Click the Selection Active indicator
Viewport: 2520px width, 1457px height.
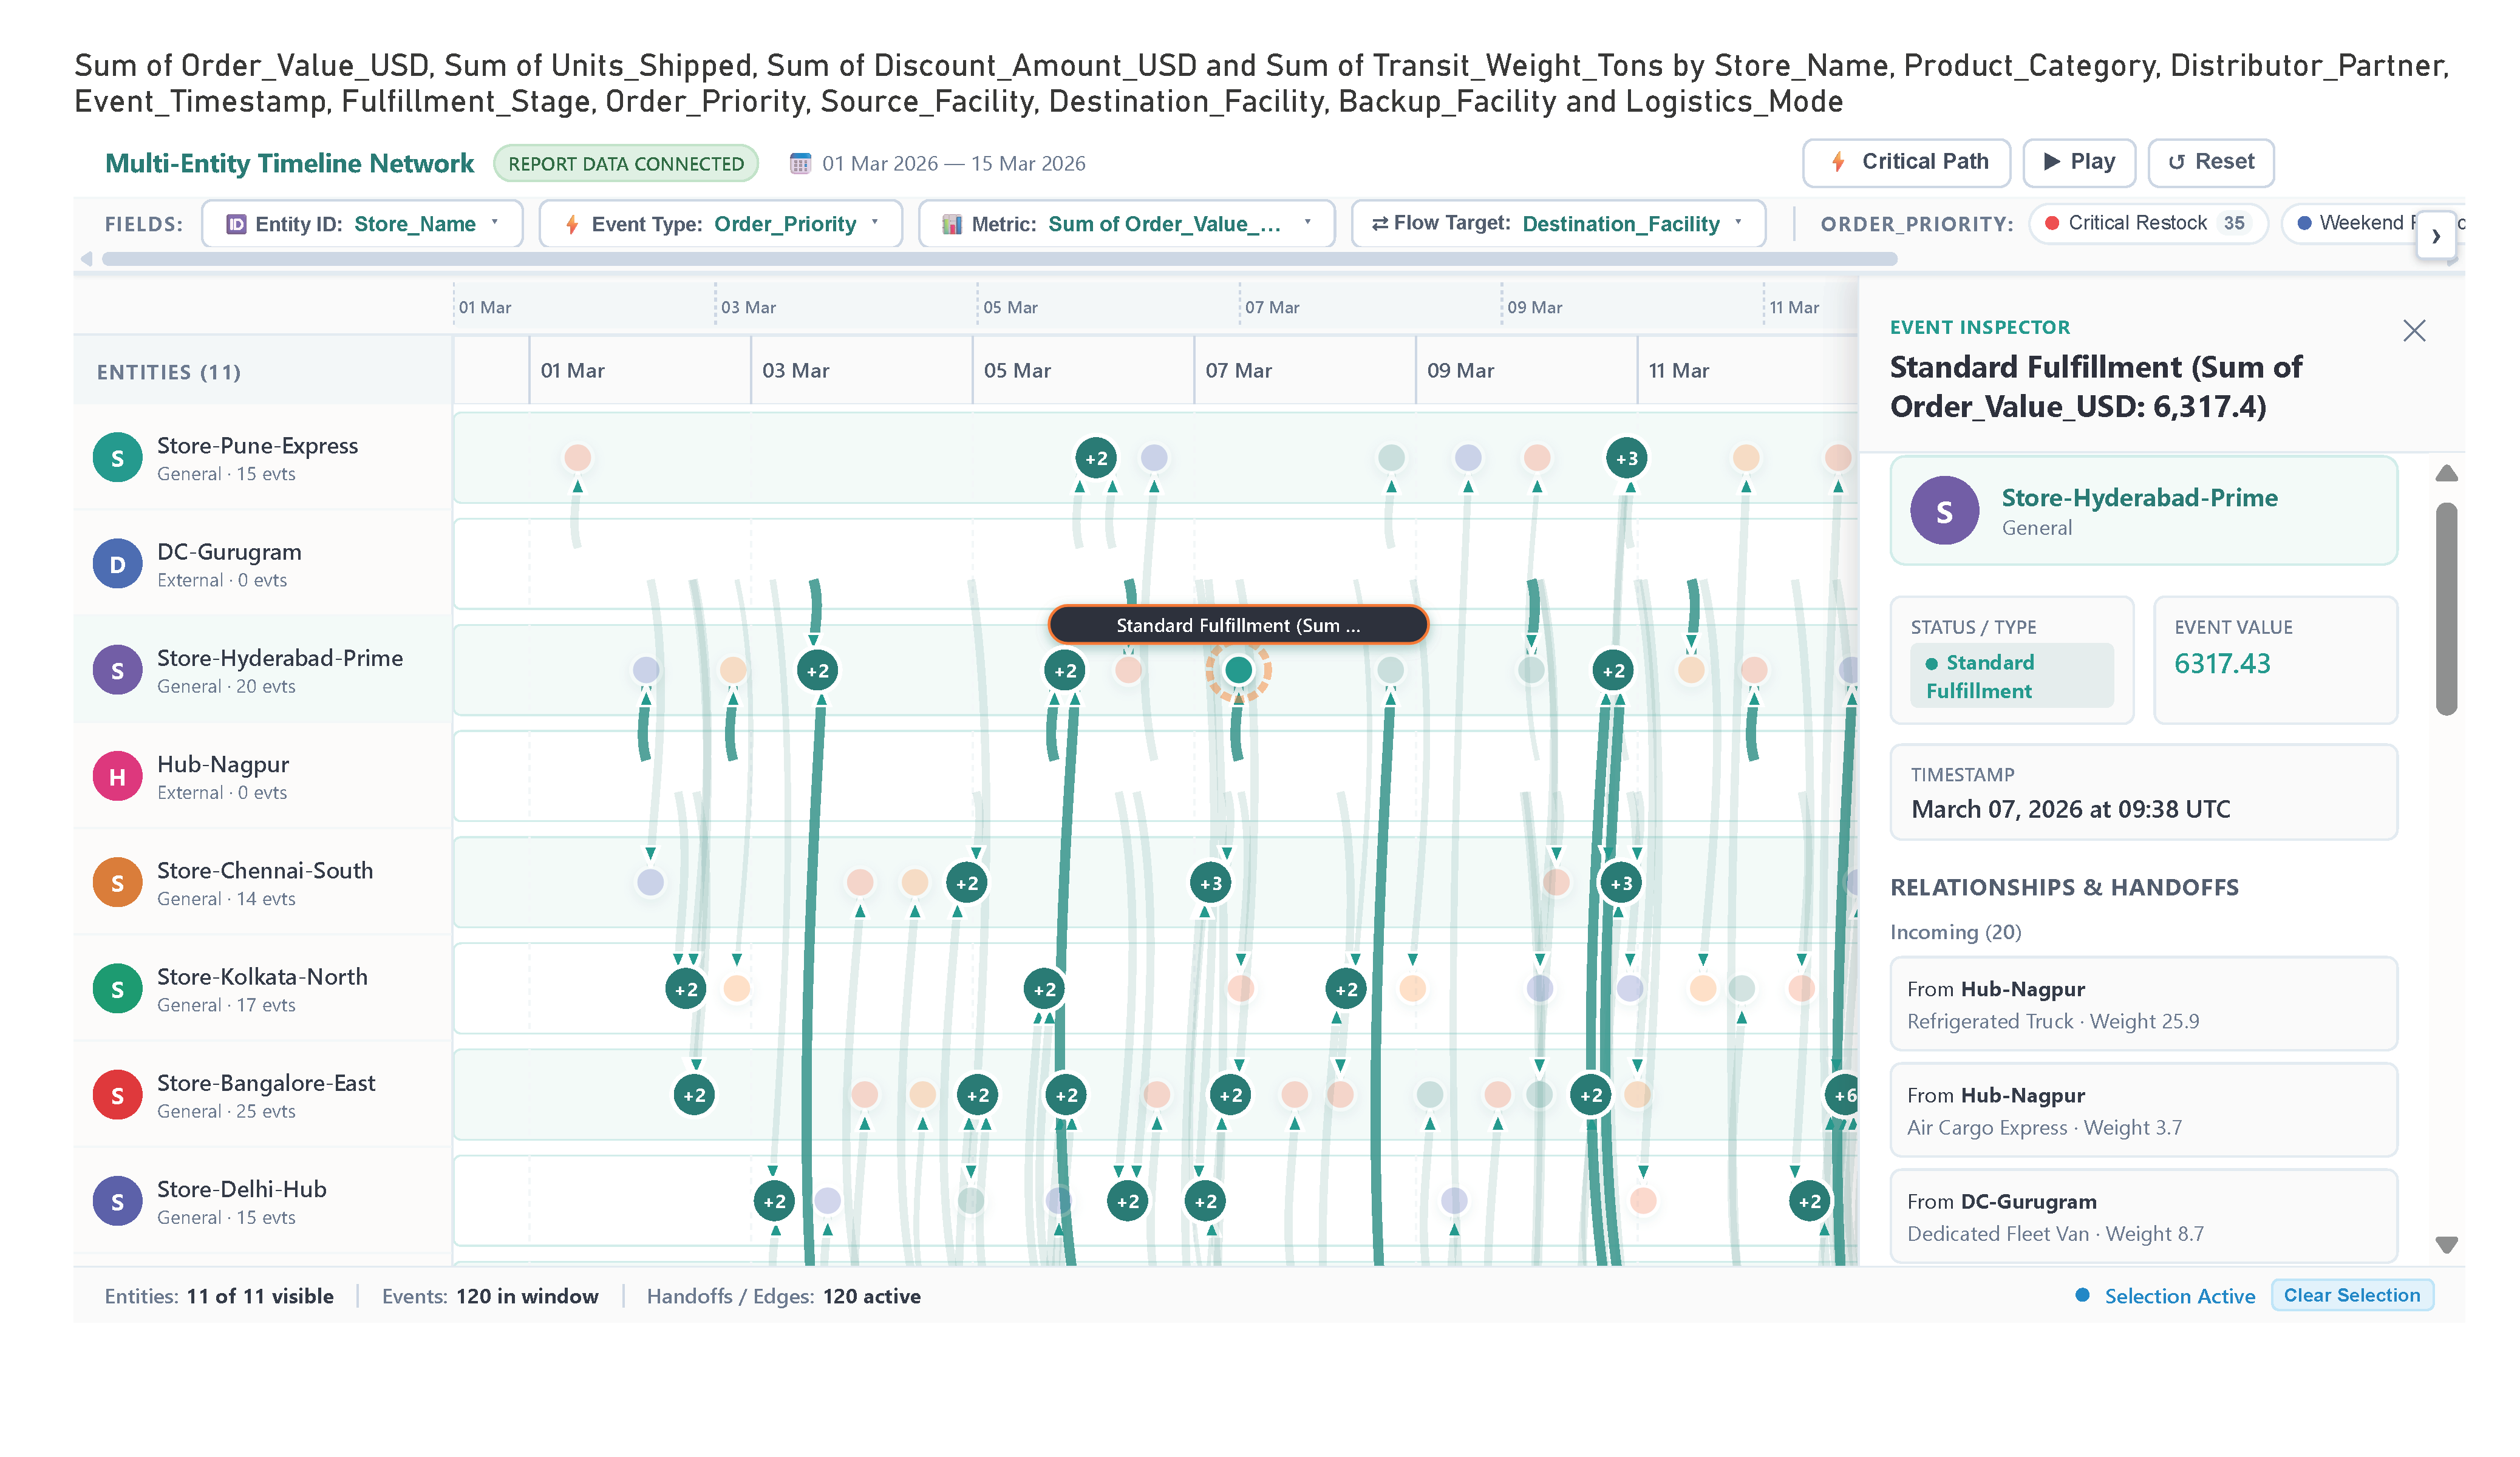pos(2166,1296)
